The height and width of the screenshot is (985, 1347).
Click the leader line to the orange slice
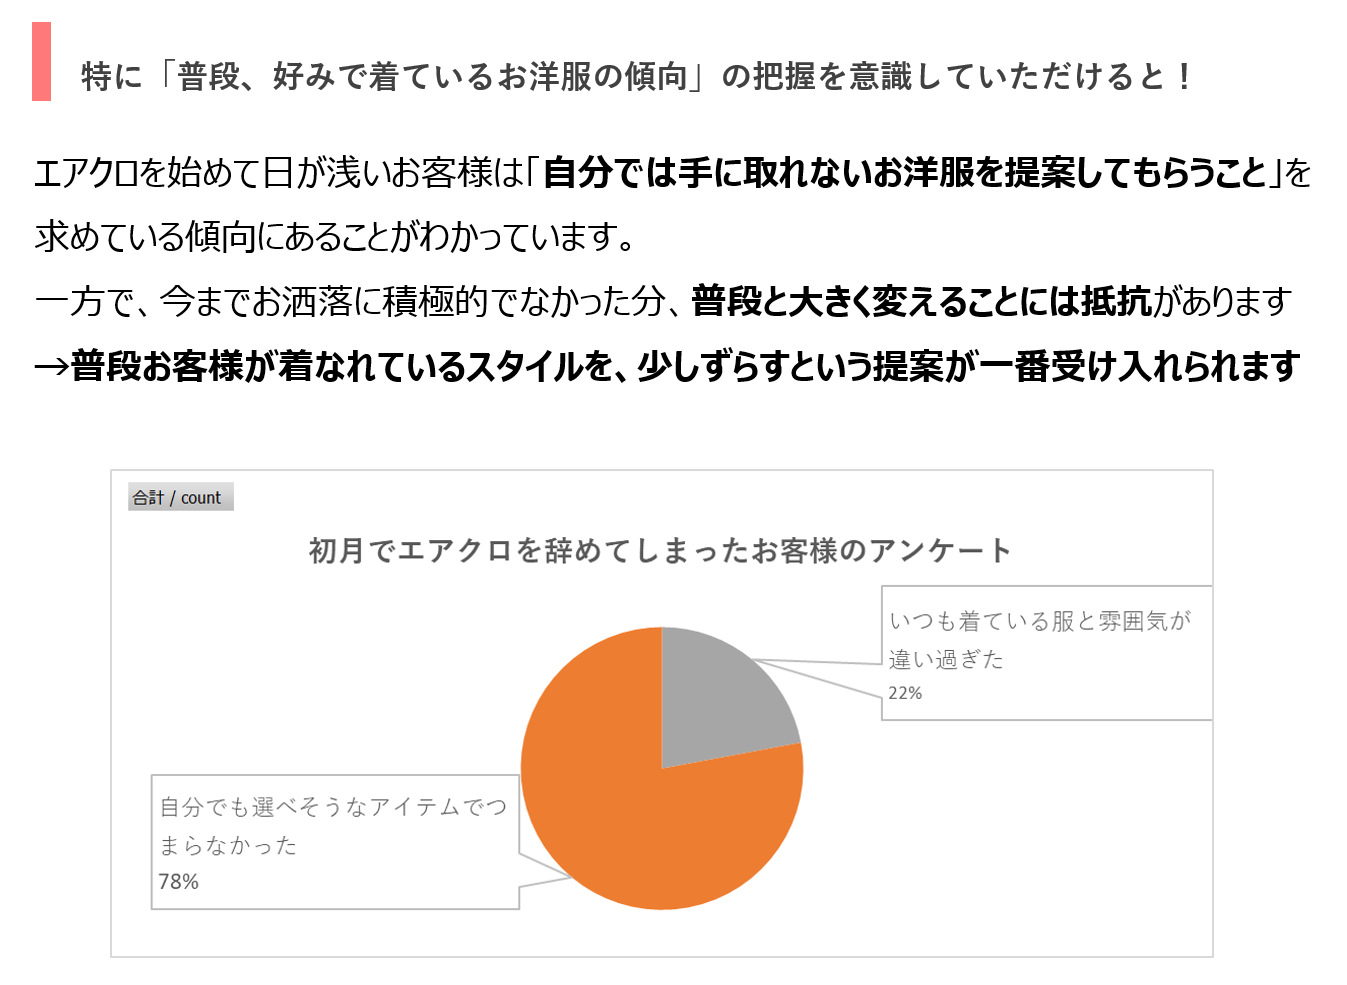point(545,882)
